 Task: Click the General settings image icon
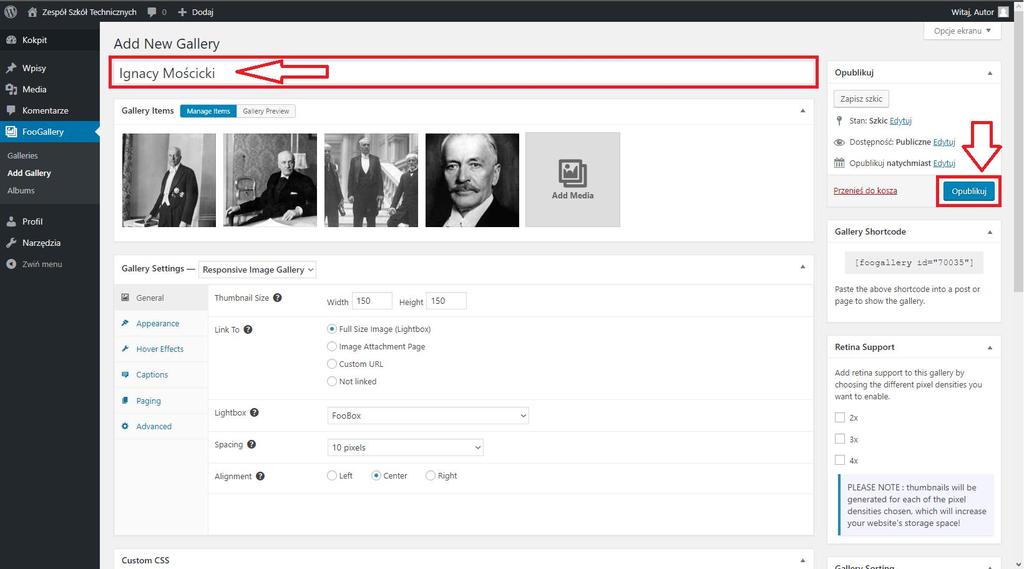125,297
